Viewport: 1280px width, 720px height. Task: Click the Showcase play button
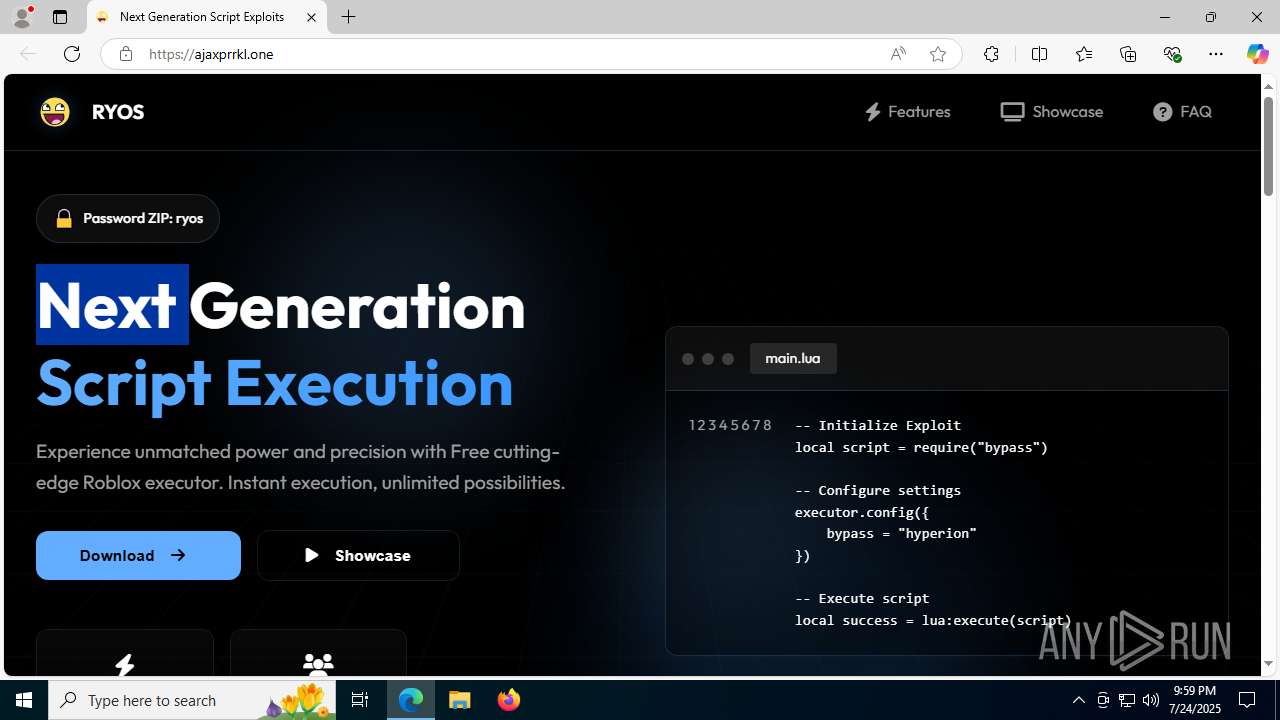point(358,555)
